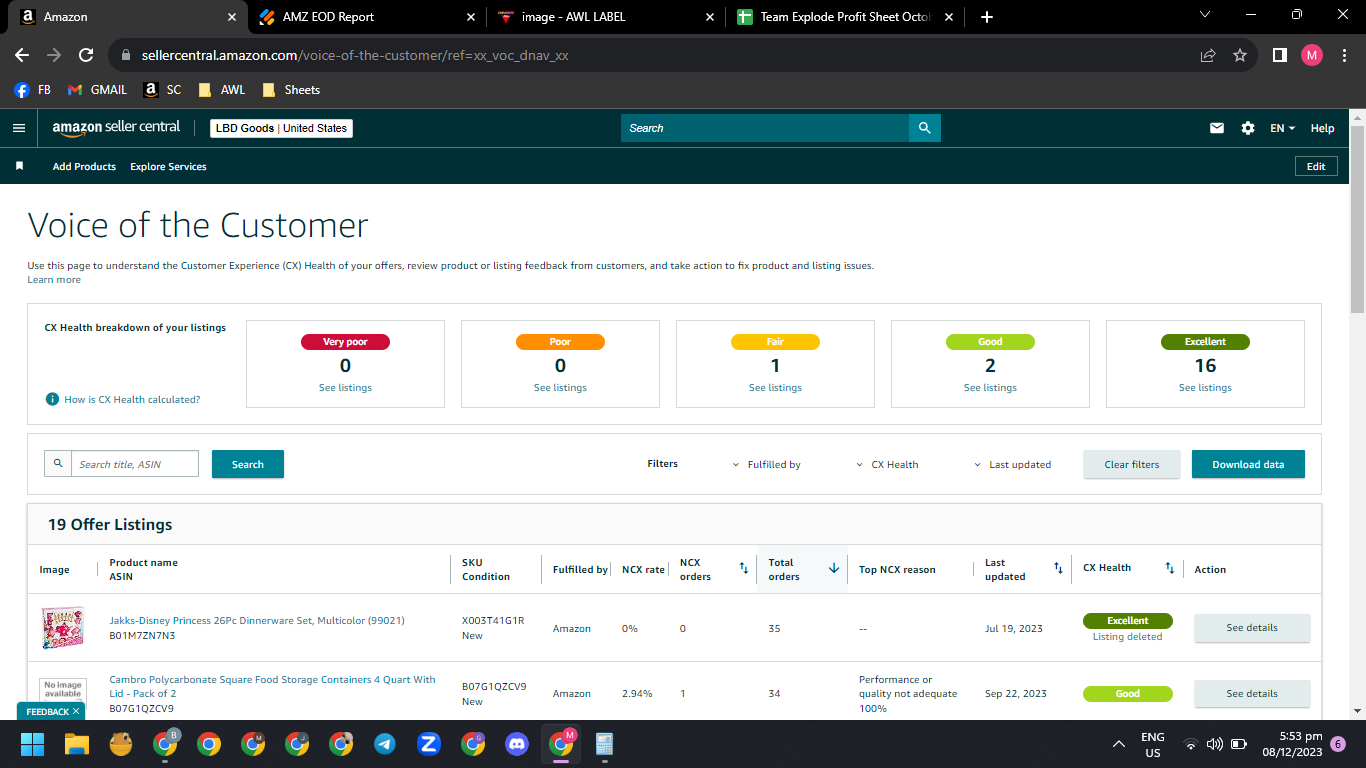Sort listings by Last updated arrows
The image size is (1366, 768).
[x=1058, y=568]
